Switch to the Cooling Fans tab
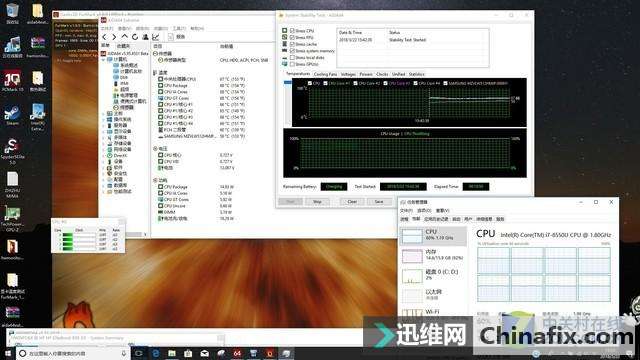 coord(325,74)
